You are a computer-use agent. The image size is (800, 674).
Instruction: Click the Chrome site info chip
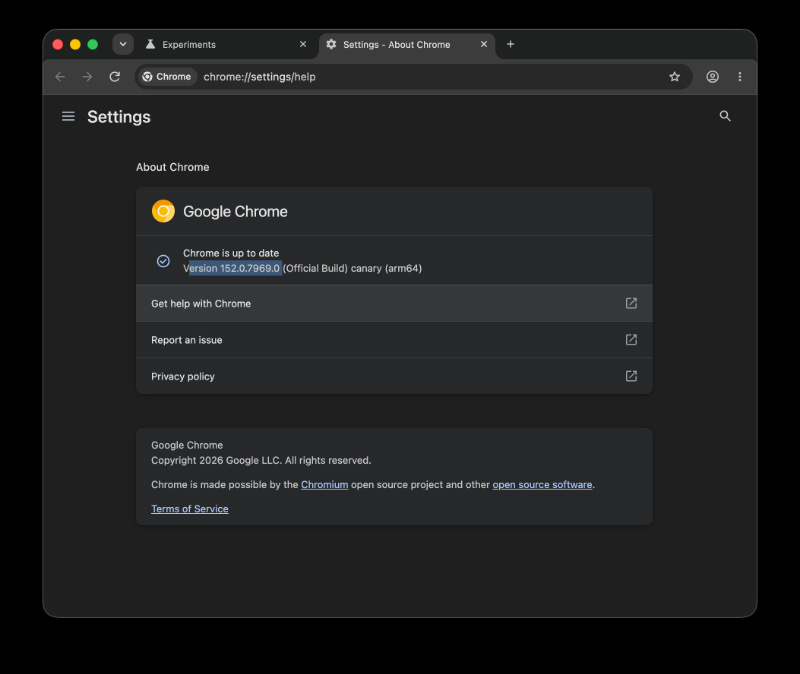click(x=167, y=77)
